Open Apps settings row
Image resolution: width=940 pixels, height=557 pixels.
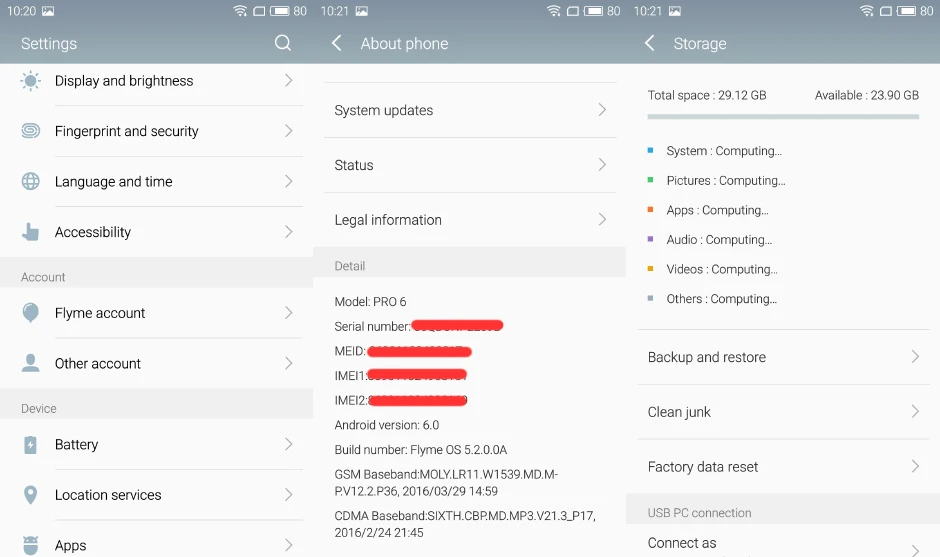(x=156, y=539)
